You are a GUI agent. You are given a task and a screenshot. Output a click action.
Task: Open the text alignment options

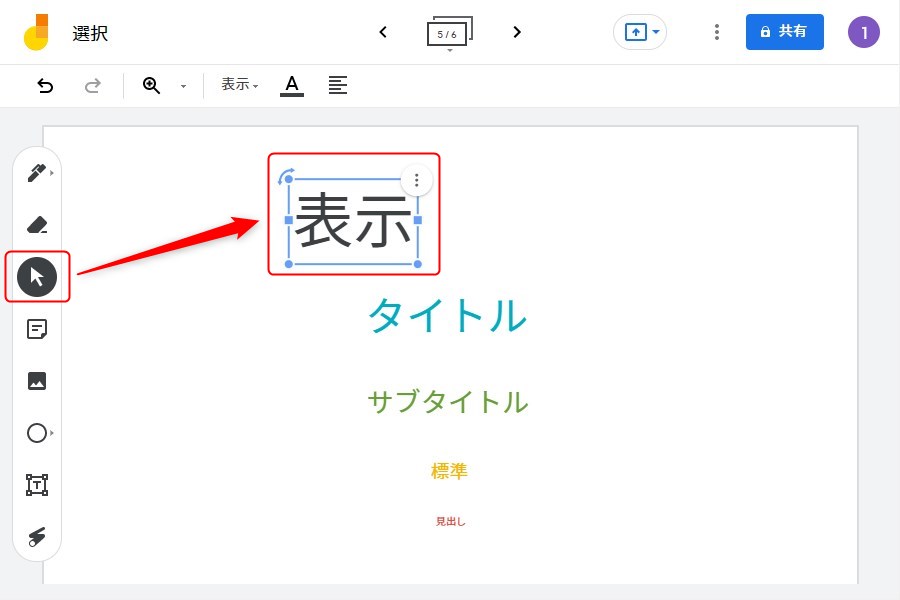[338, 86]
